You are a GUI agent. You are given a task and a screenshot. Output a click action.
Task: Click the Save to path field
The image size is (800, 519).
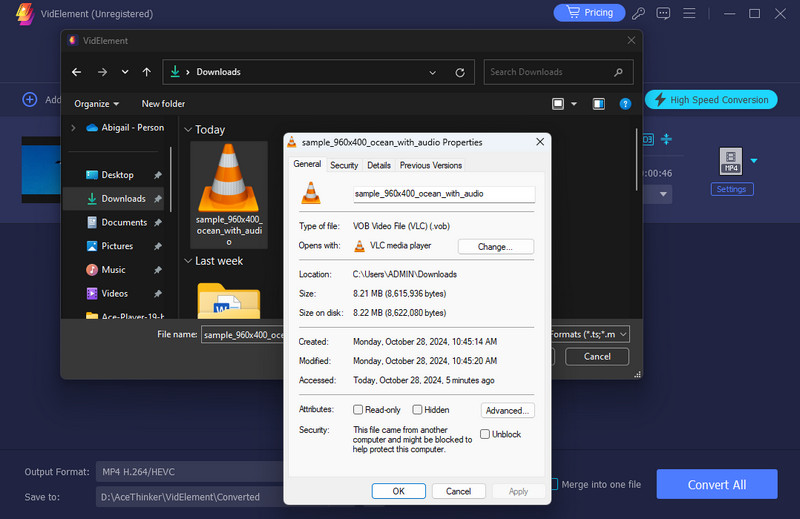(190, 497)
